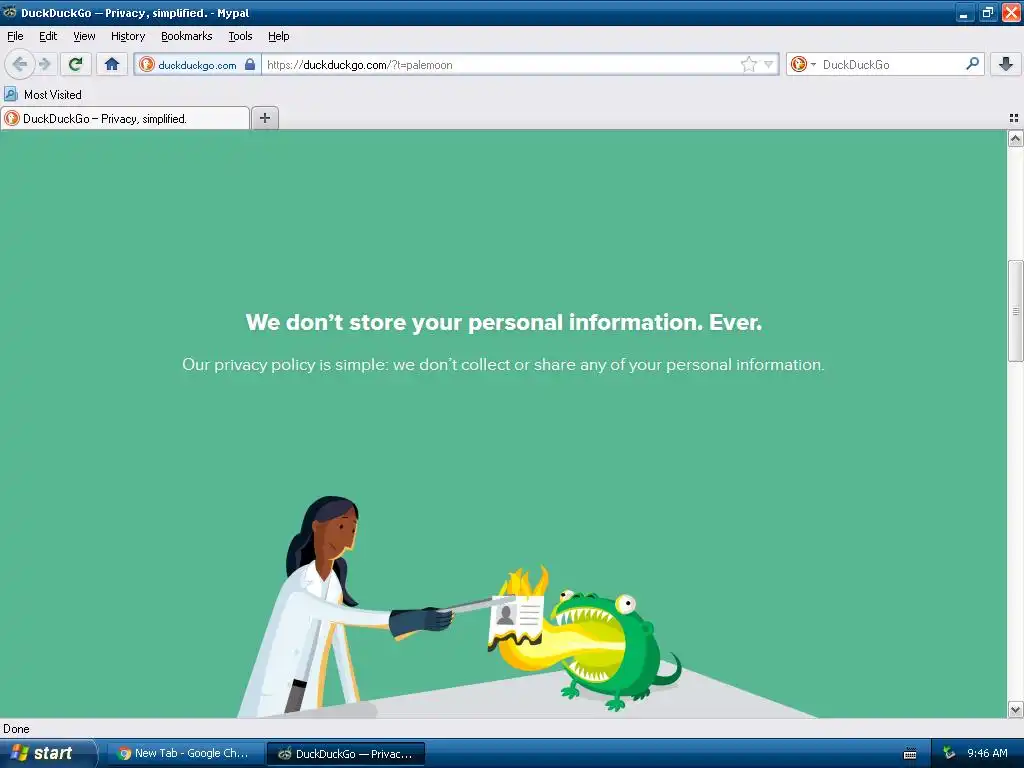The image size is (1024, 768).
Task: Click the search magnifier icon
Action: point(972,64)
